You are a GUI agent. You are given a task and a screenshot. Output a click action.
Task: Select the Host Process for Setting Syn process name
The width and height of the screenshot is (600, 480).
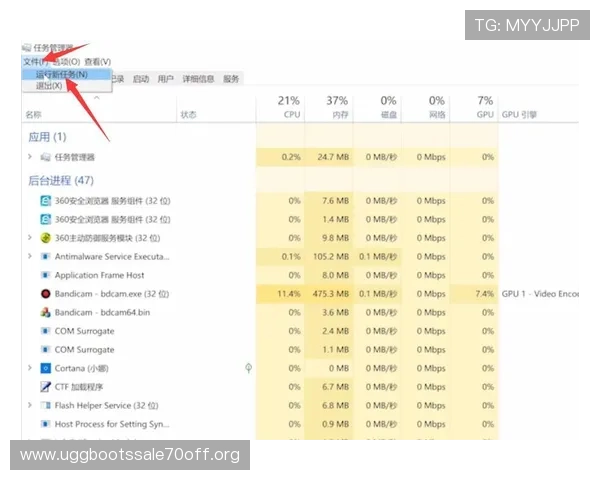pos(112,424)
